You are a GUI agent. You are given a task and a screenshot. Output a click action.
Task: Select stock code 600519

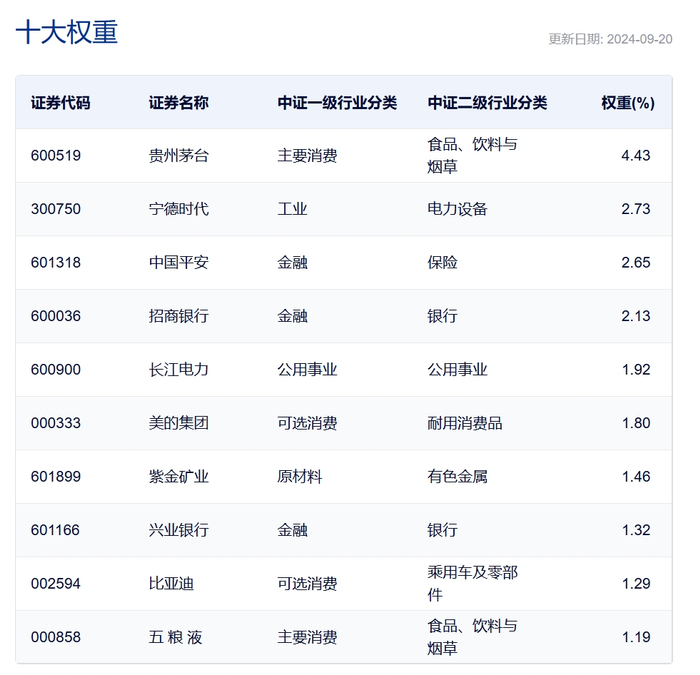[x=56, y=155]
